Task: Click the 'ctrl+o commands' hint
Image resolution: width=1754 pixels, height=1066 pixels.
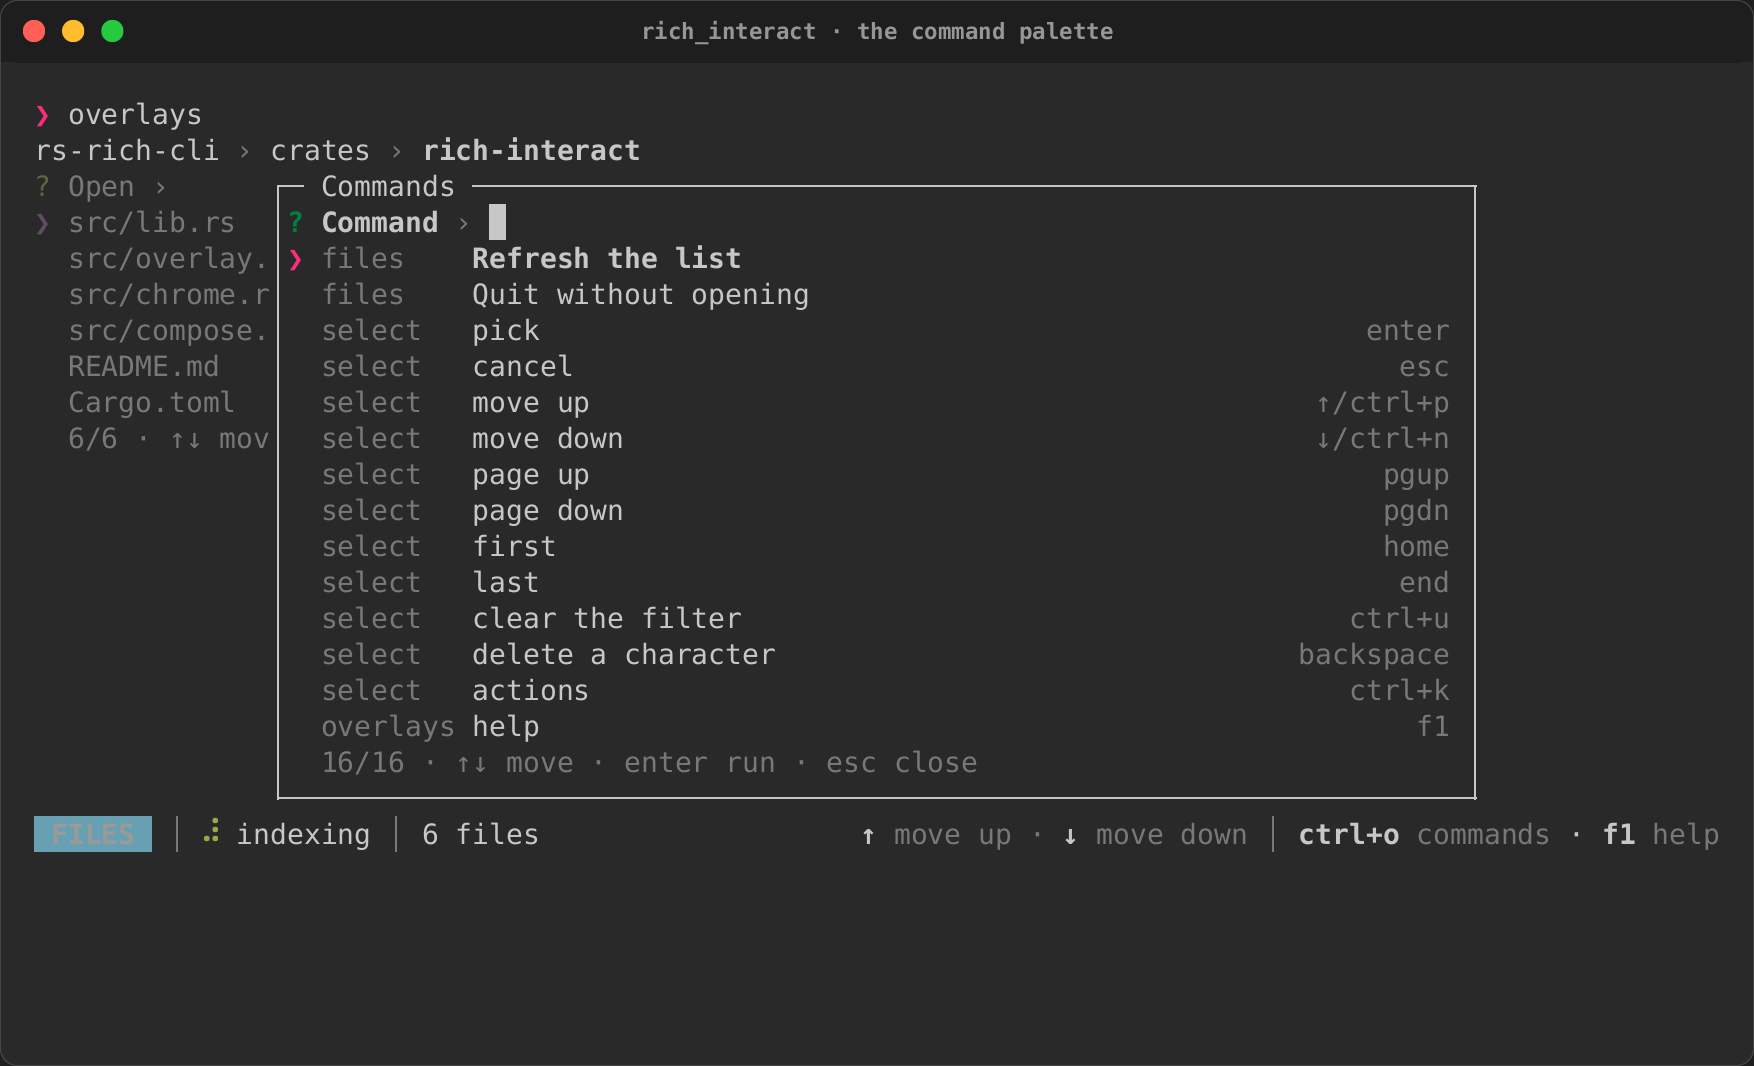Action: pos(1424,834)
